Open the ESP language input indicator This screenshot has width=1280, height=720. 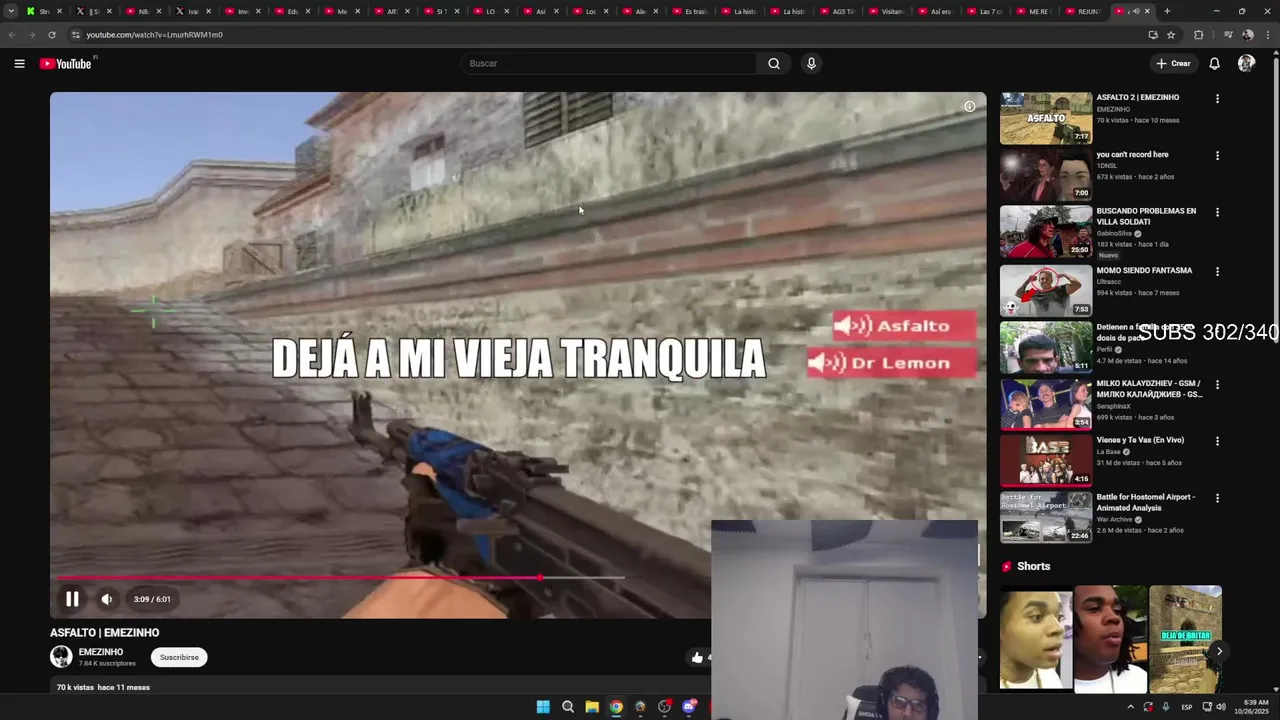coord(1187,707)
